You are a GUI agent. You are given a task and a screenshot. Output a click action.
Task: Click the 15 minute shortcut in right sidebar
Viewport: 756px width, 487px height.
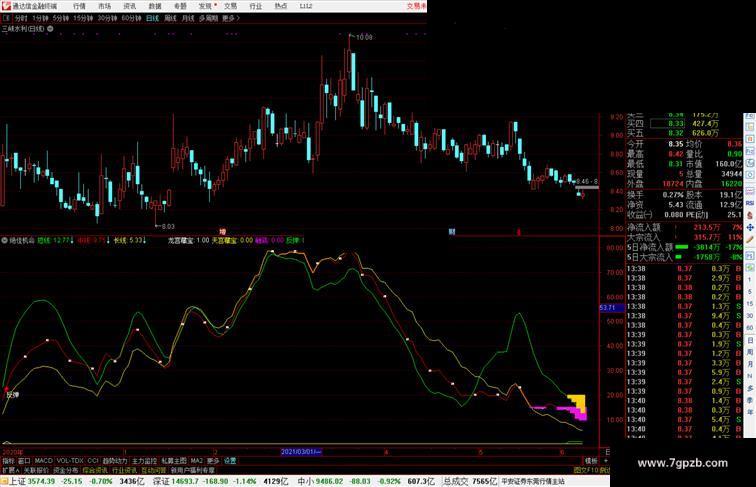(x=750, y=304)
